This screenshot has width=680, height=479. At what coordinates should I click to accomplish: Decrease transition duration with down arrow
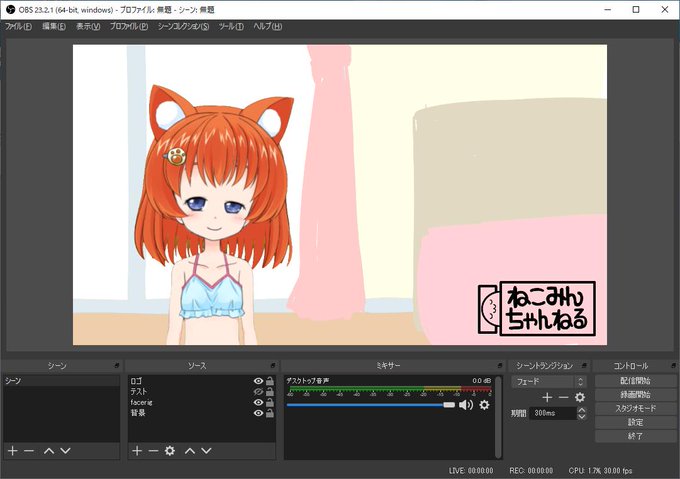pos(582,417)
